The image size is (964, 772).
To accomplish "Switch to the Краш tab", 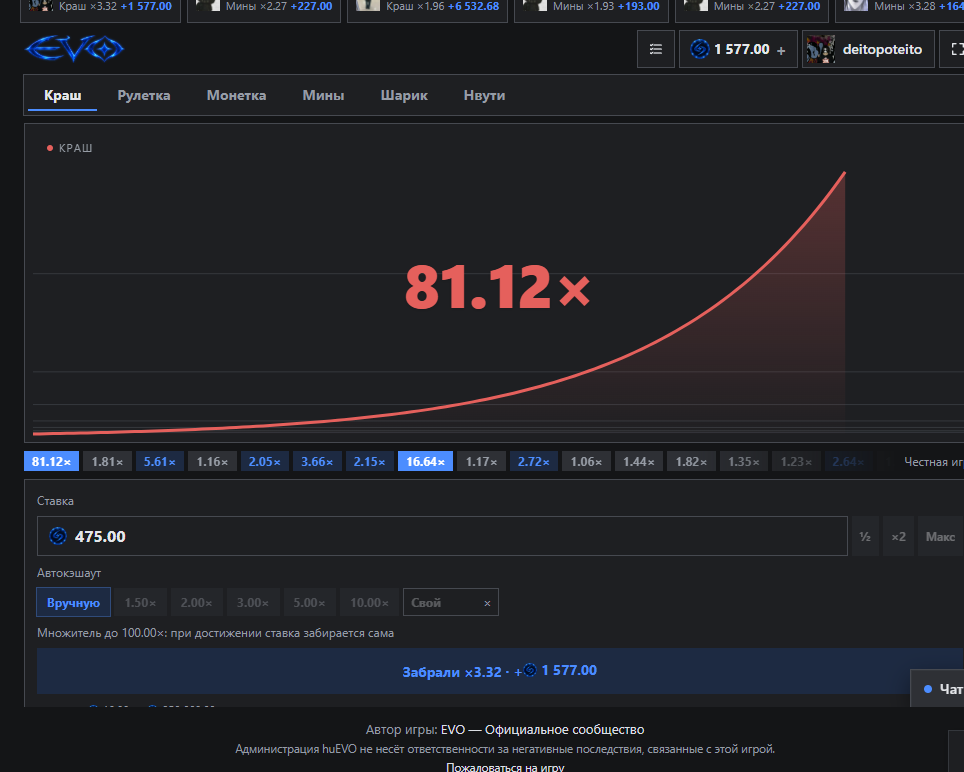I will pyautogui.click(x=63, y=95).
